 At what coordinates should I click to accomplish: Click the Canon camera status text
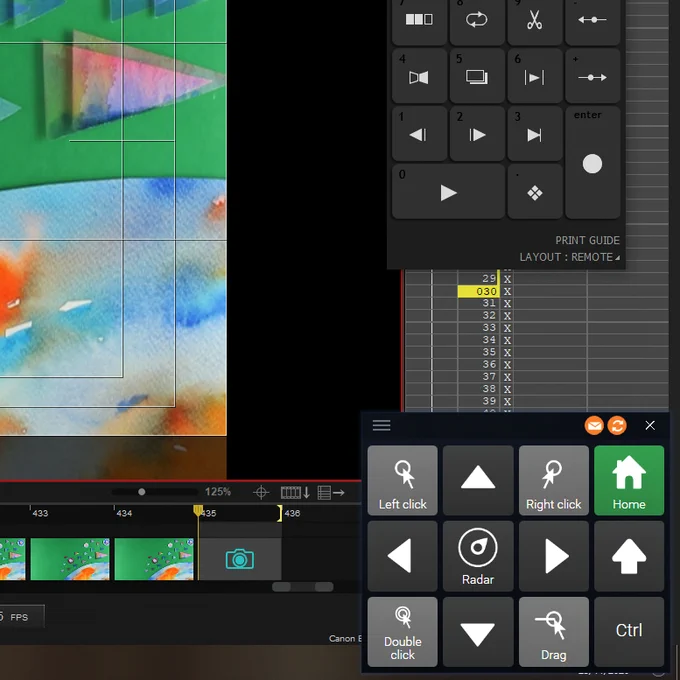pyautogui.click(x=345, y=638)
